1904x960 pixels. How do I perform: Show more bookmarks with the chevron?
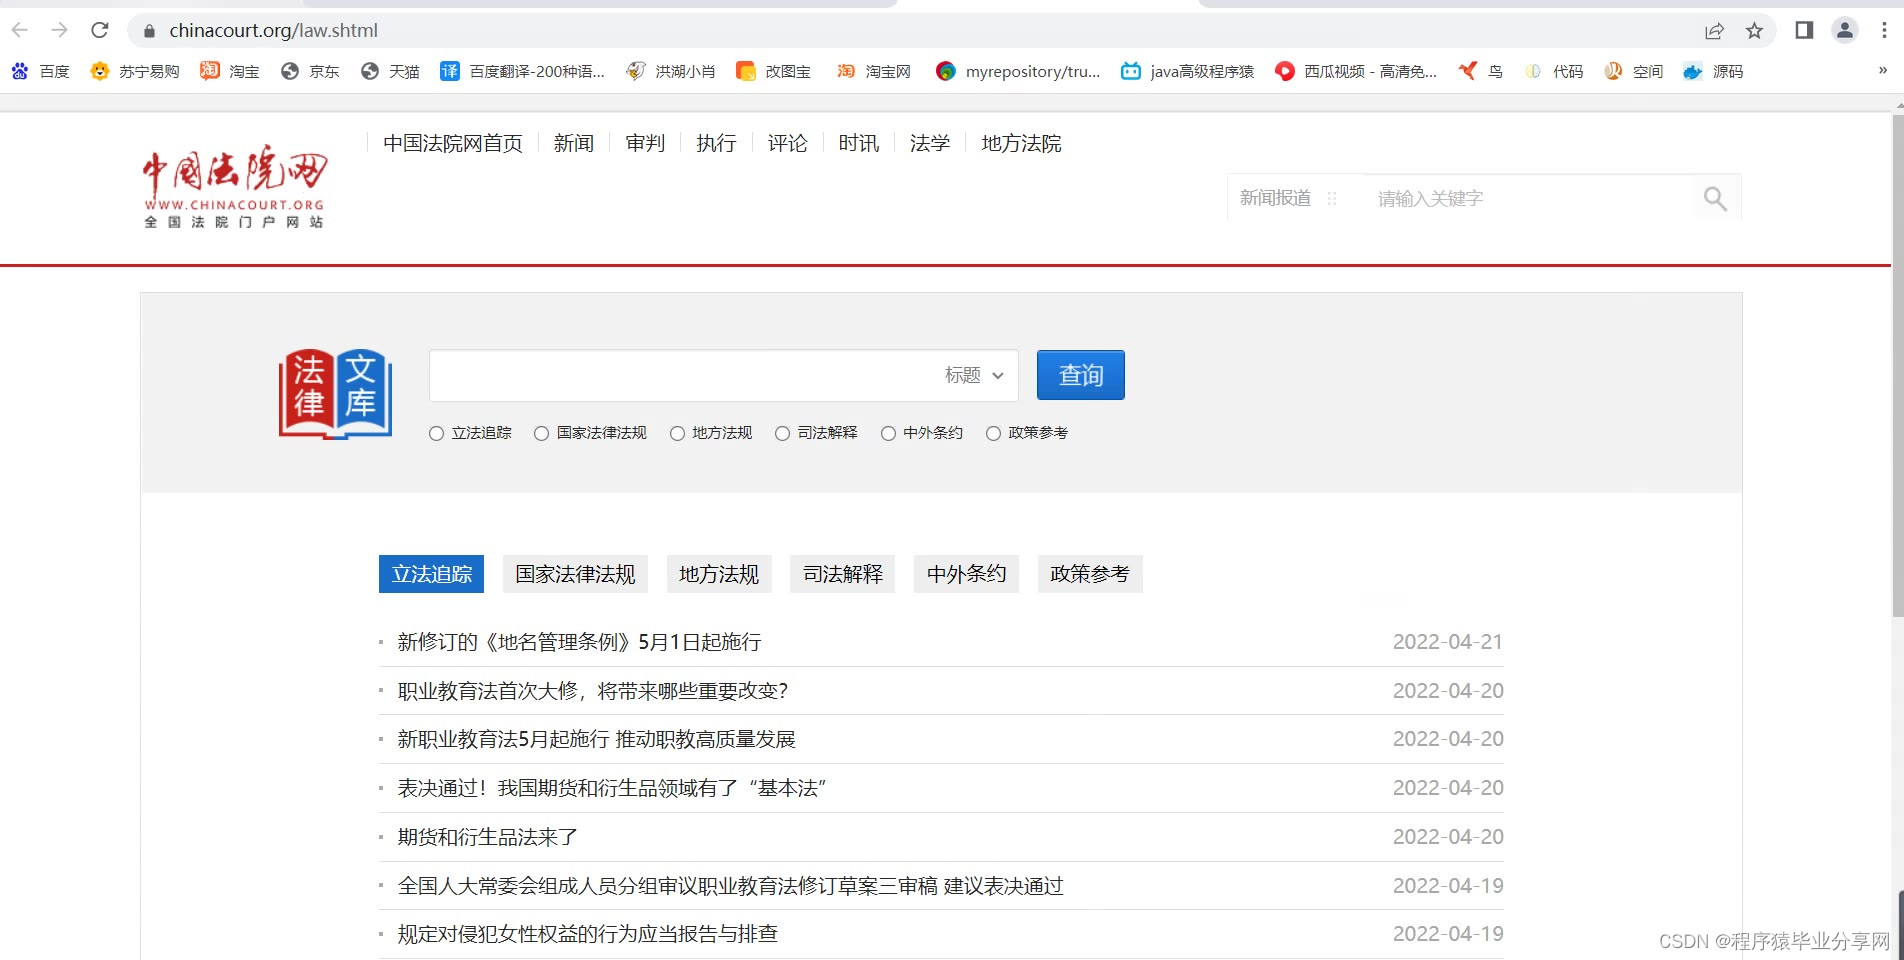point(1882,70)
